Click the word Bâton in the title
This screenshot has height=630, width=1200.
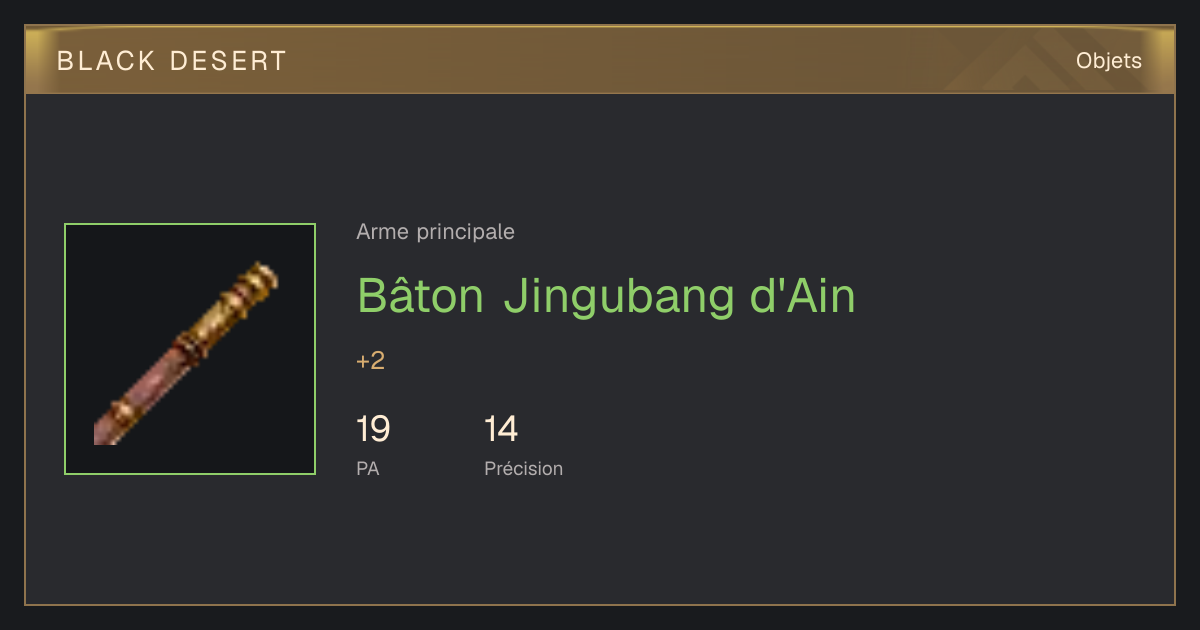421,295
